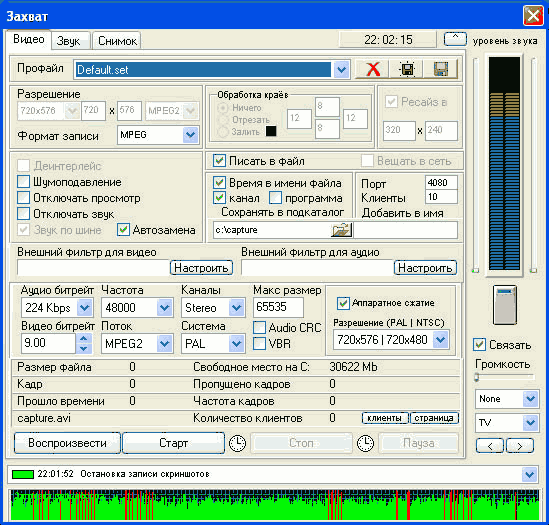
Task: Click the save-as profile floppy icon
Action: [440, 69]
